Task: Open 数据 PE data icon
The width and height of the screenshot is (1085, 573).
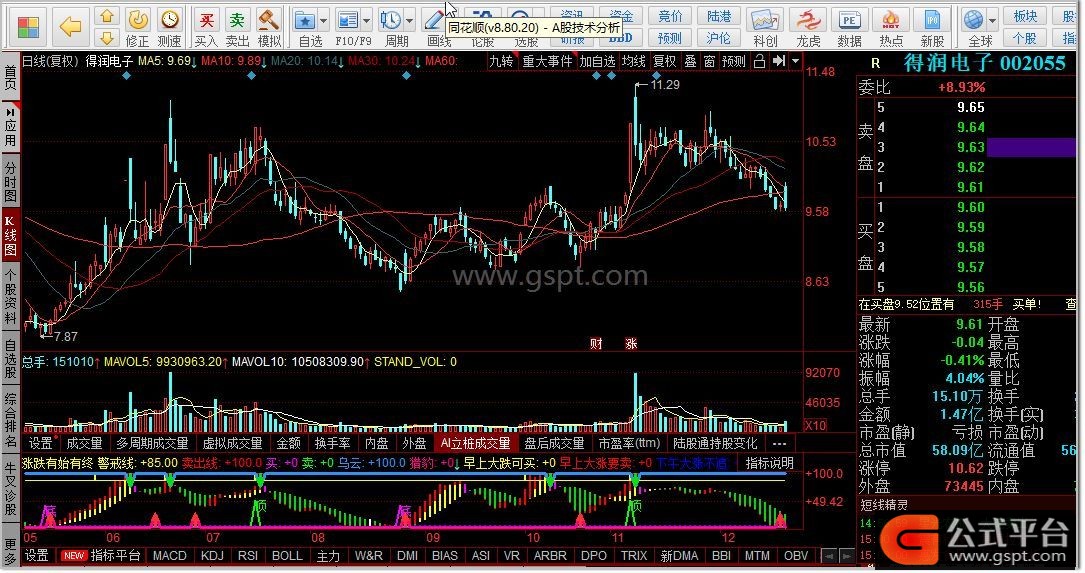Action: (x=849, y=28)
